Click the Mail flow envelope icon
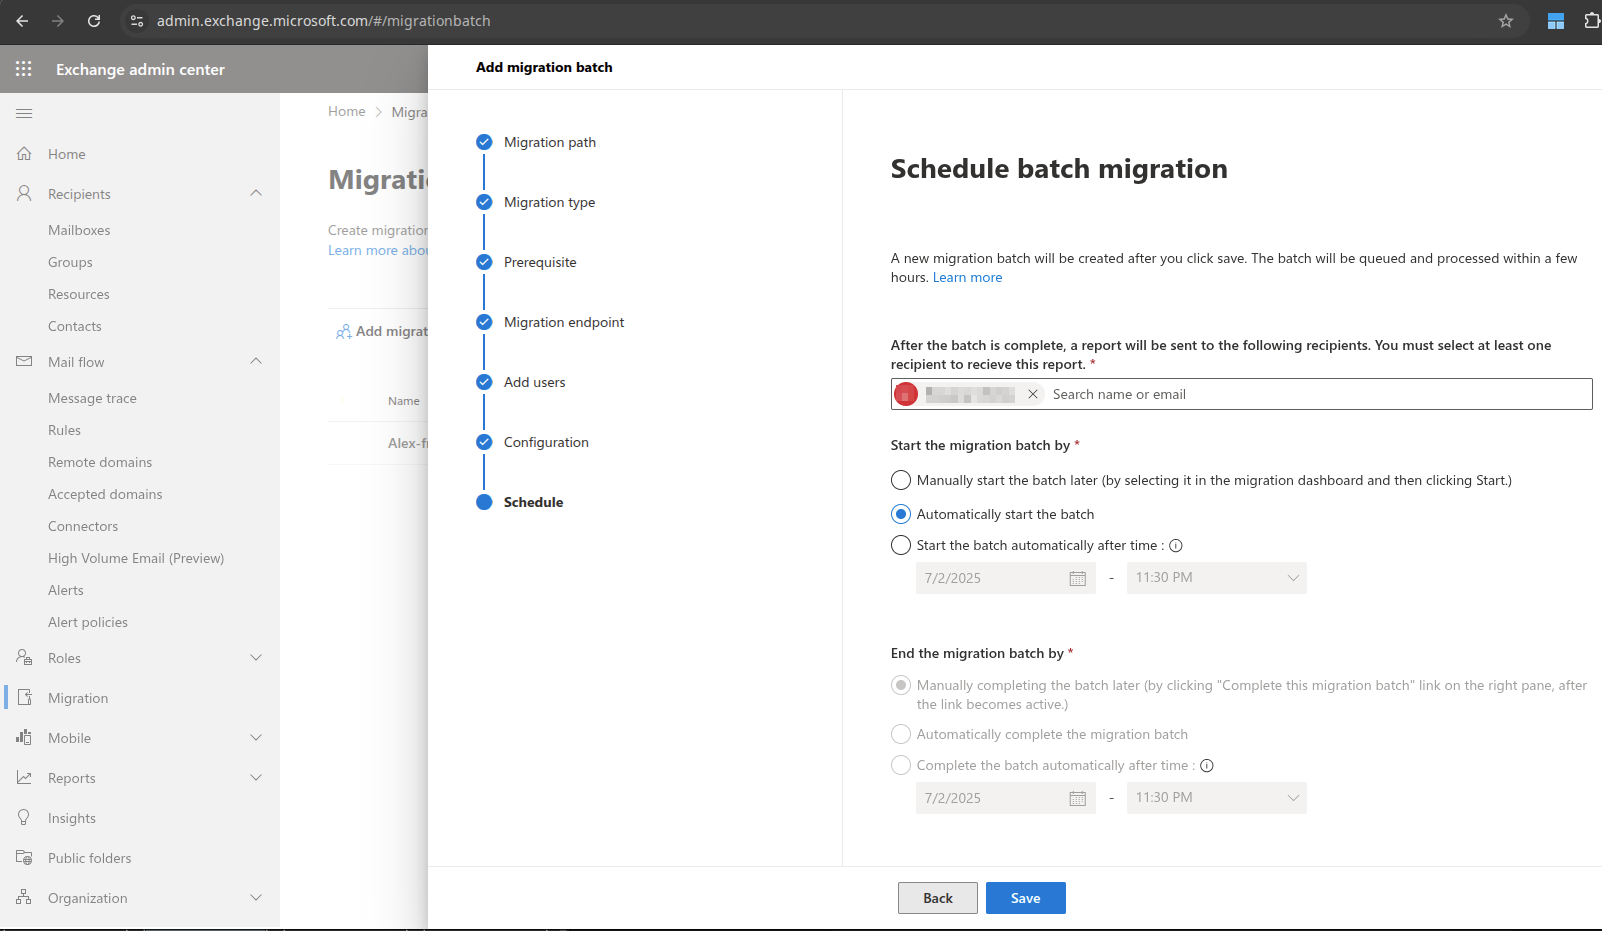This screenshot has width=1602, height=931. click(24, 361)
